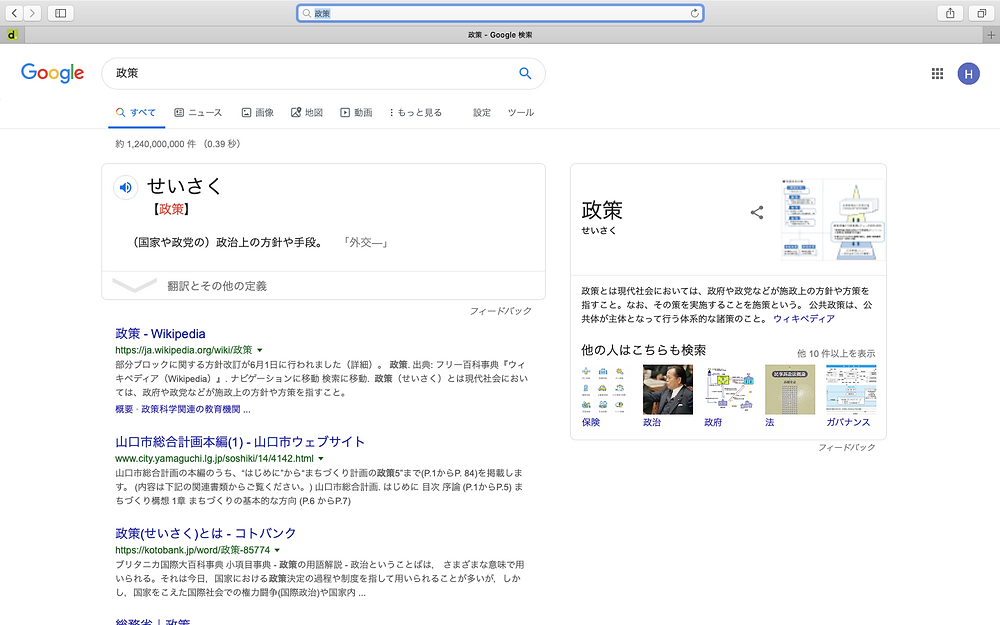Go back with Safari's back arrow

click(14, 13)
